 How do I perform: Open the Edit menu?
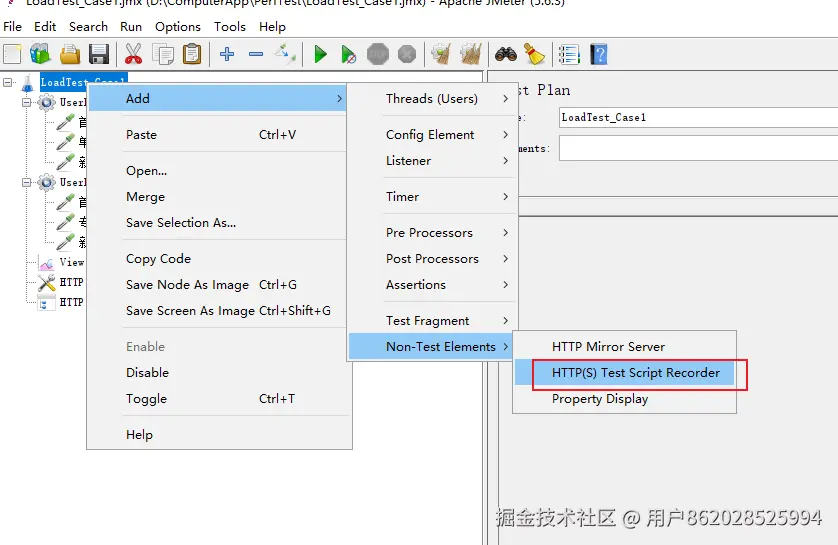coord(45,27)
